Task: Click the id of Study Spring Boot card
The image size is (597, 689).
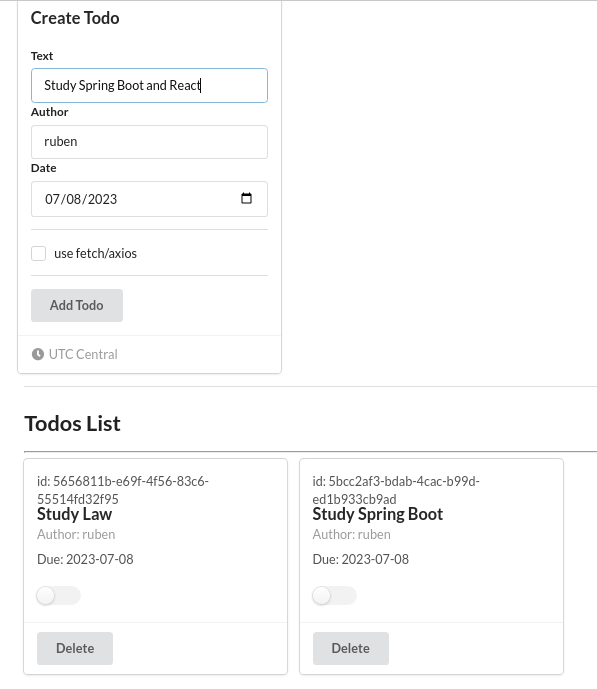Action: tap(396, 490)
